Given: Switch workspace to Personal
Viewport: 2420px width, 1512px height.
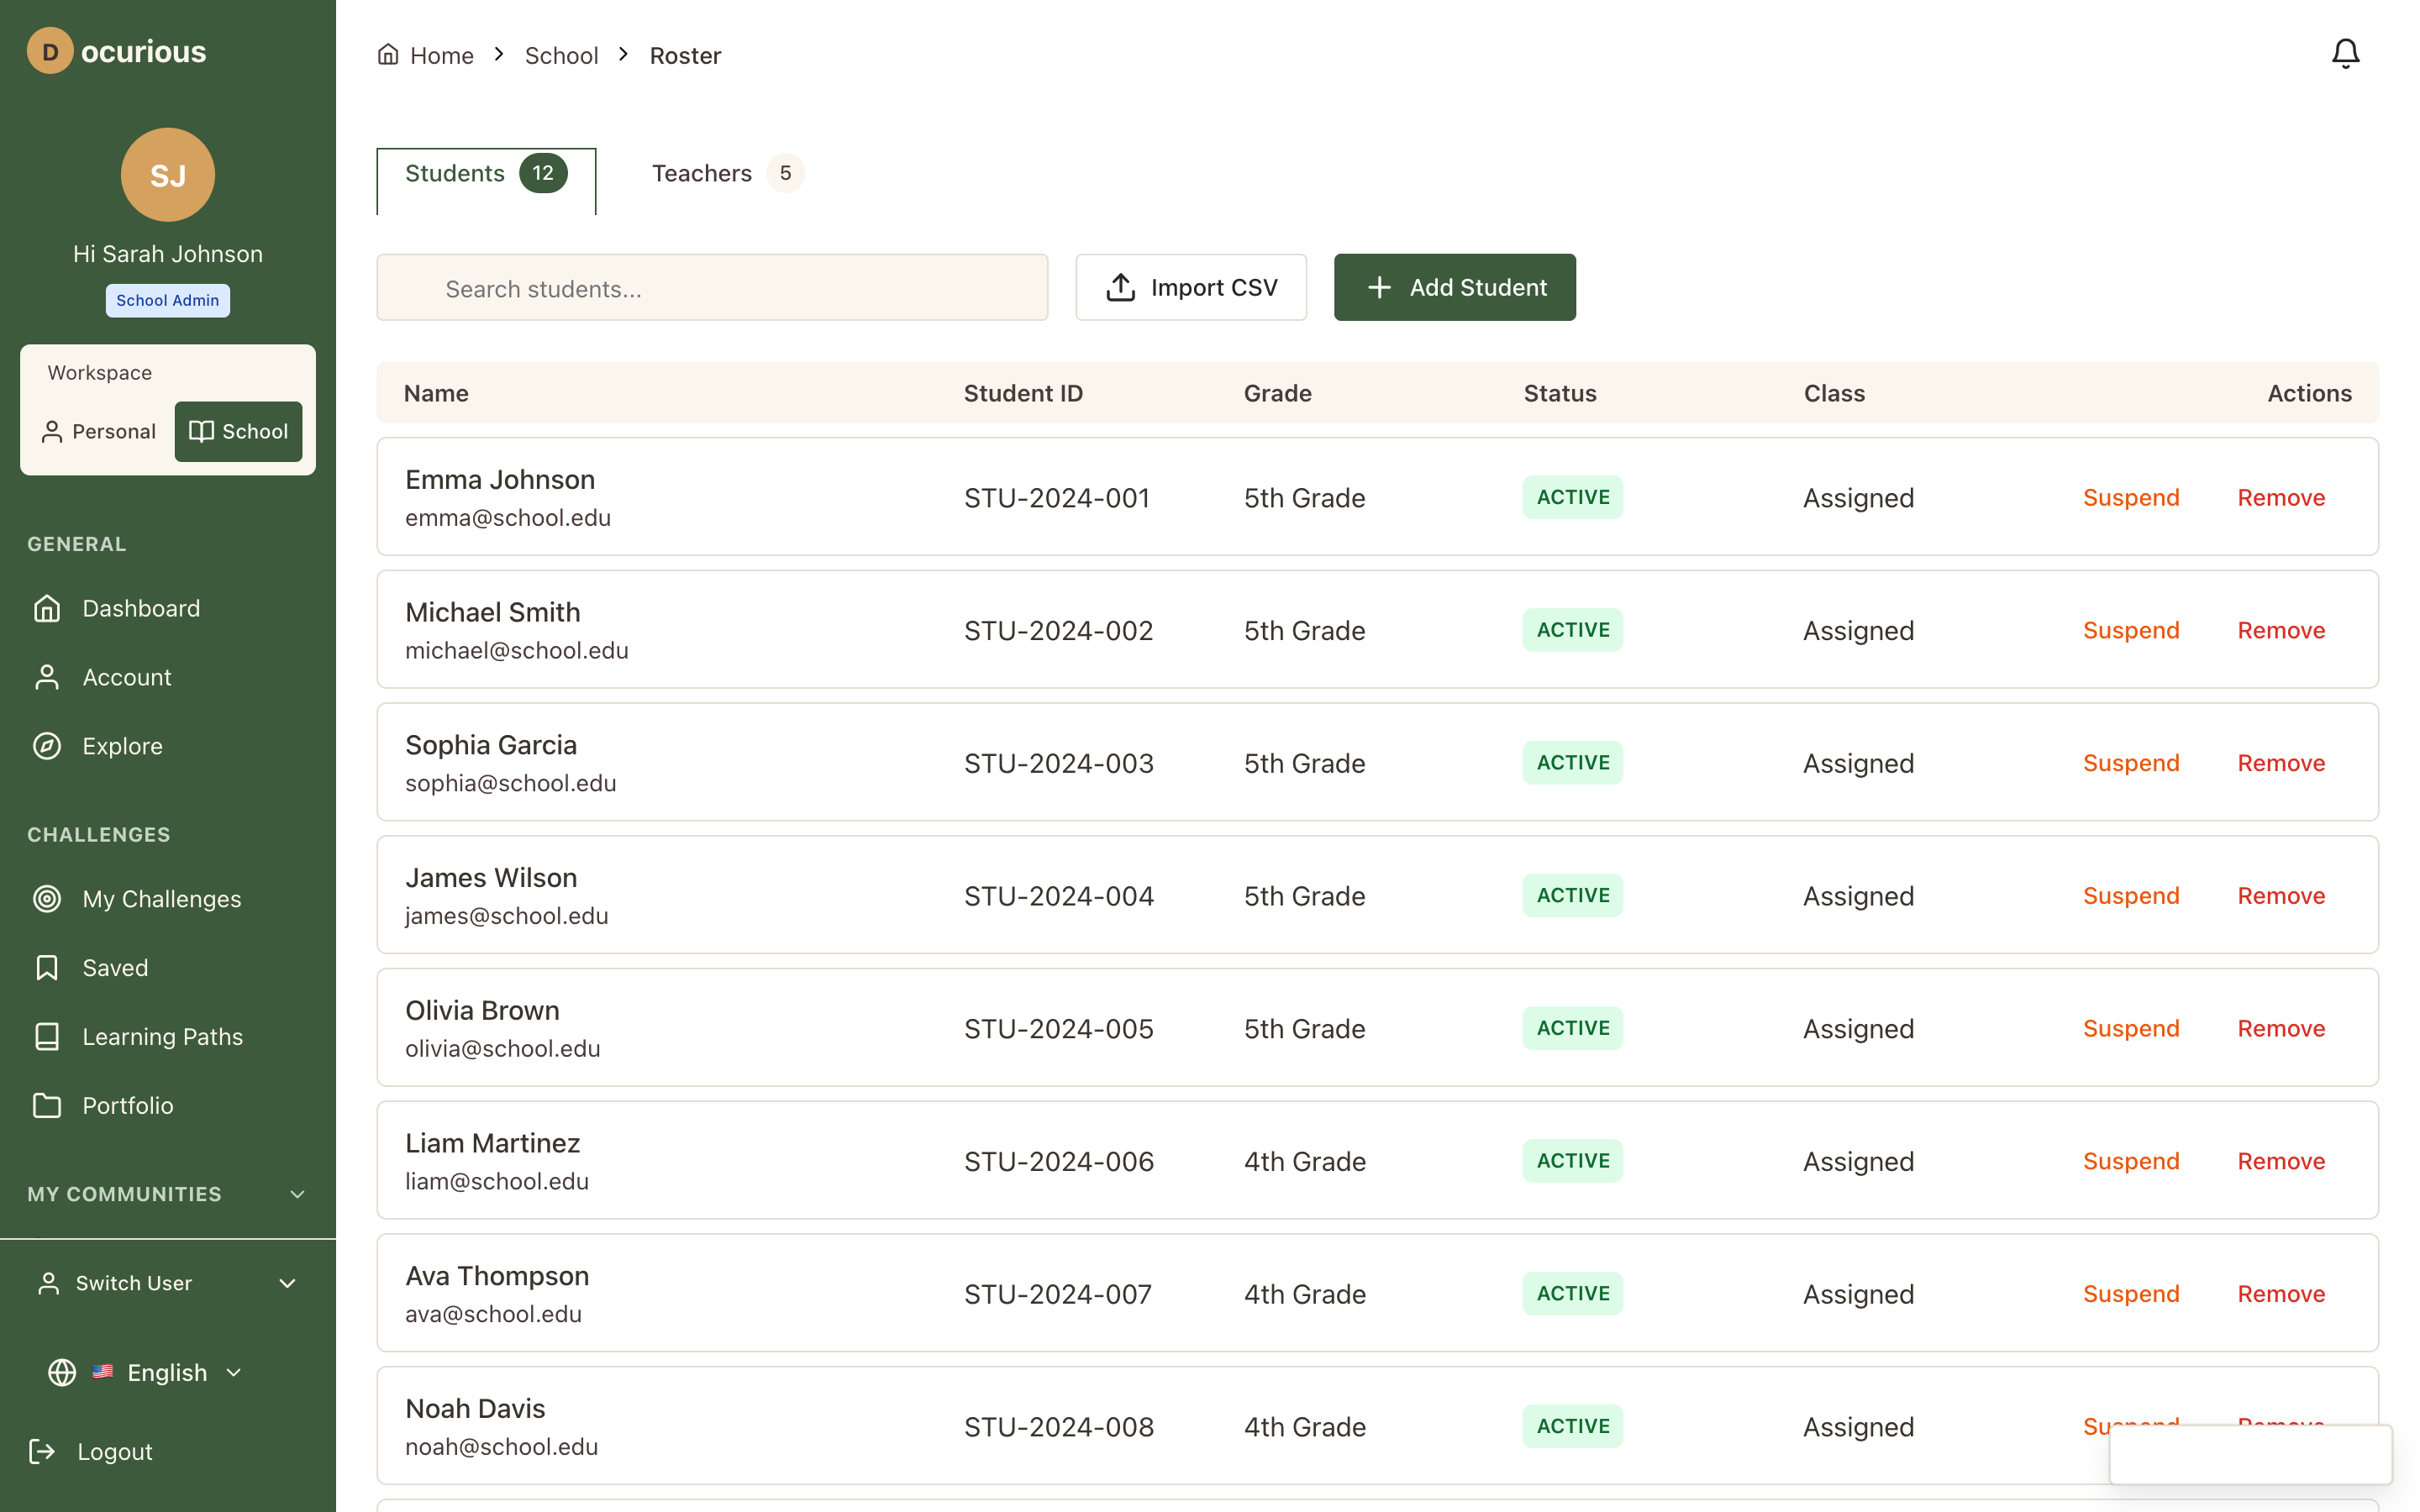Looking at the screenshot, I should click(x=99, y=431).
